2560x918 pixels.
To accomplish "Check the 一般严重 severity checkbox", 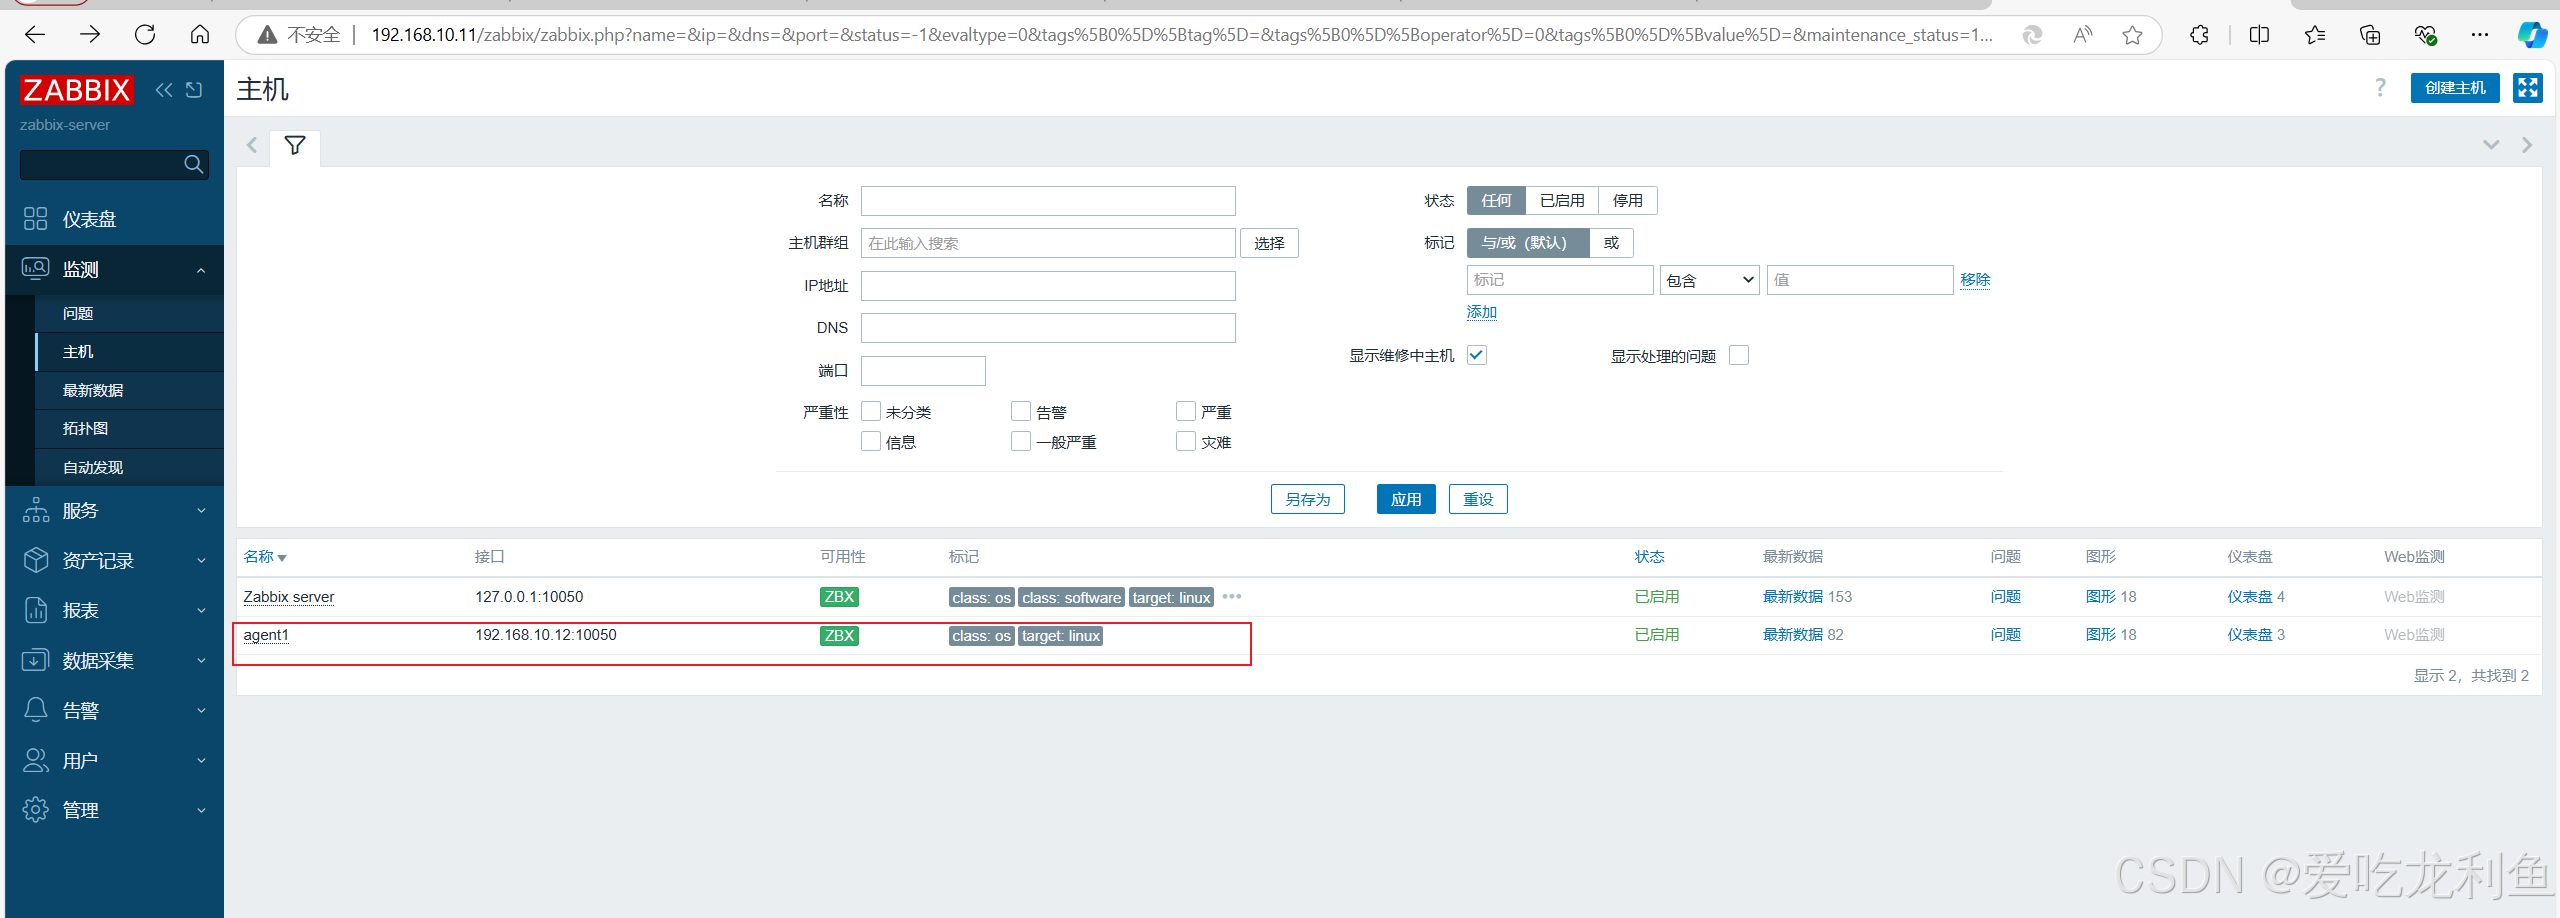I will (1021, 442).
